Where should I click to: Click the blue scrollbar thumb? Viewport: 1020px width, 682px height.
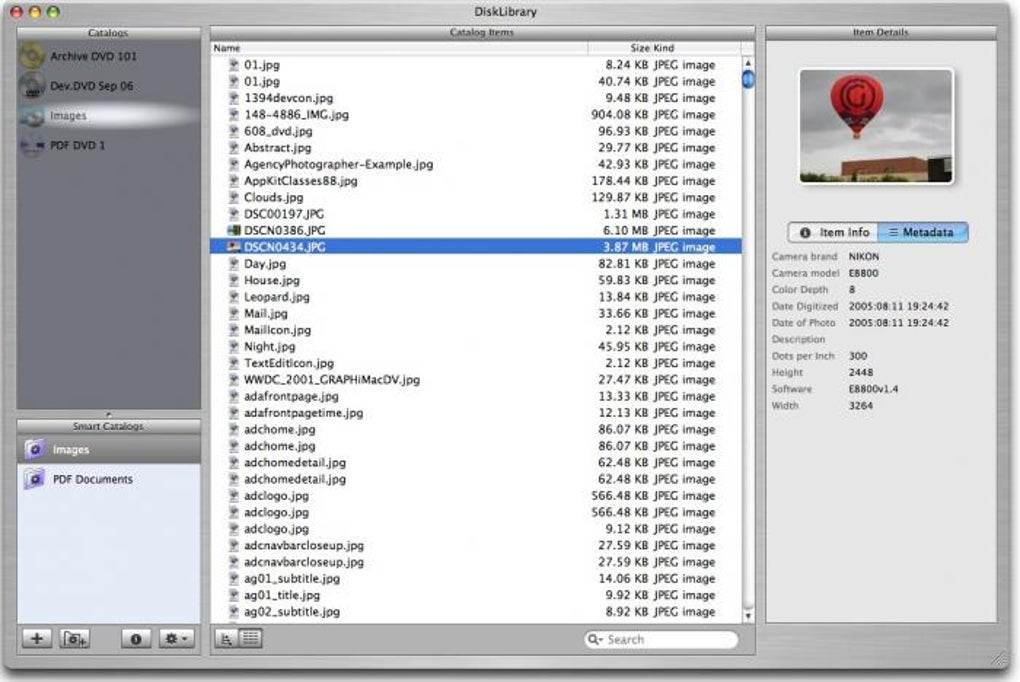point(748,79)
